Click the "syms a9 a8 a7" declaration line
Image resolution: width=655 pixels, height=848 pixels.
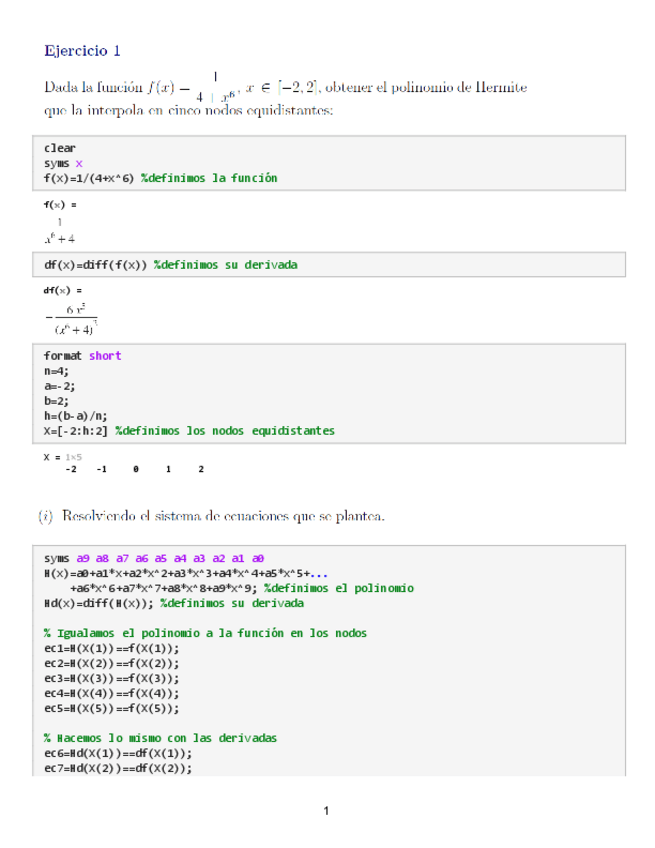click(x=153, y=558)
